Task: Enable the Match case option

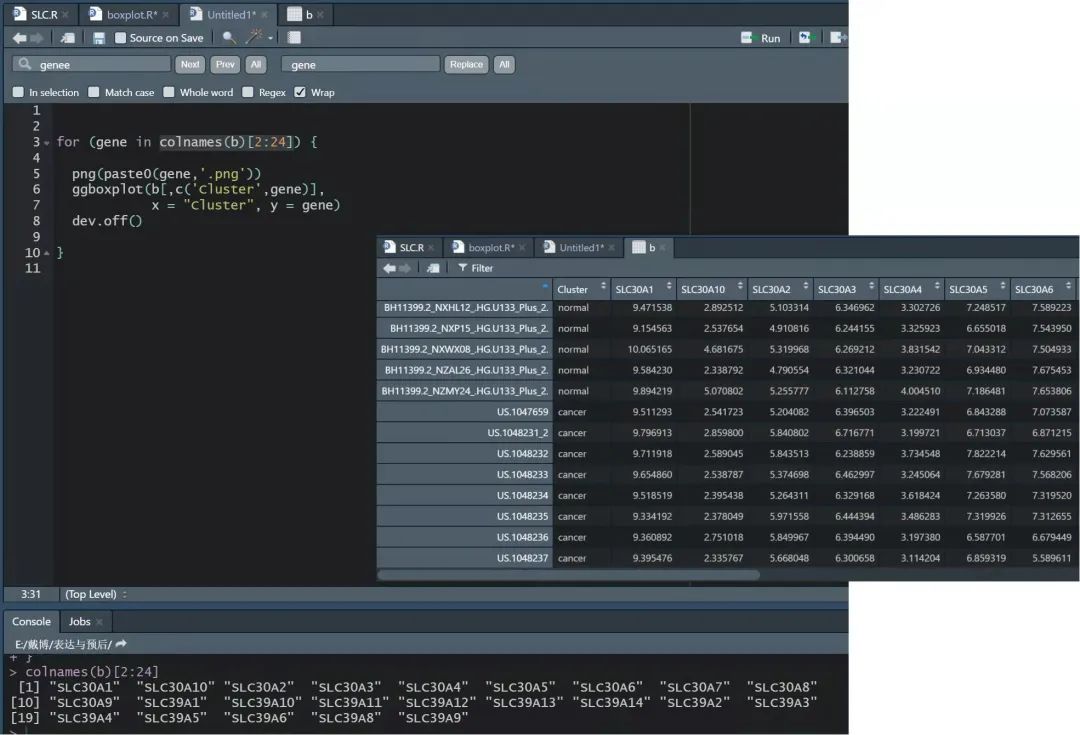Action: 94,92
